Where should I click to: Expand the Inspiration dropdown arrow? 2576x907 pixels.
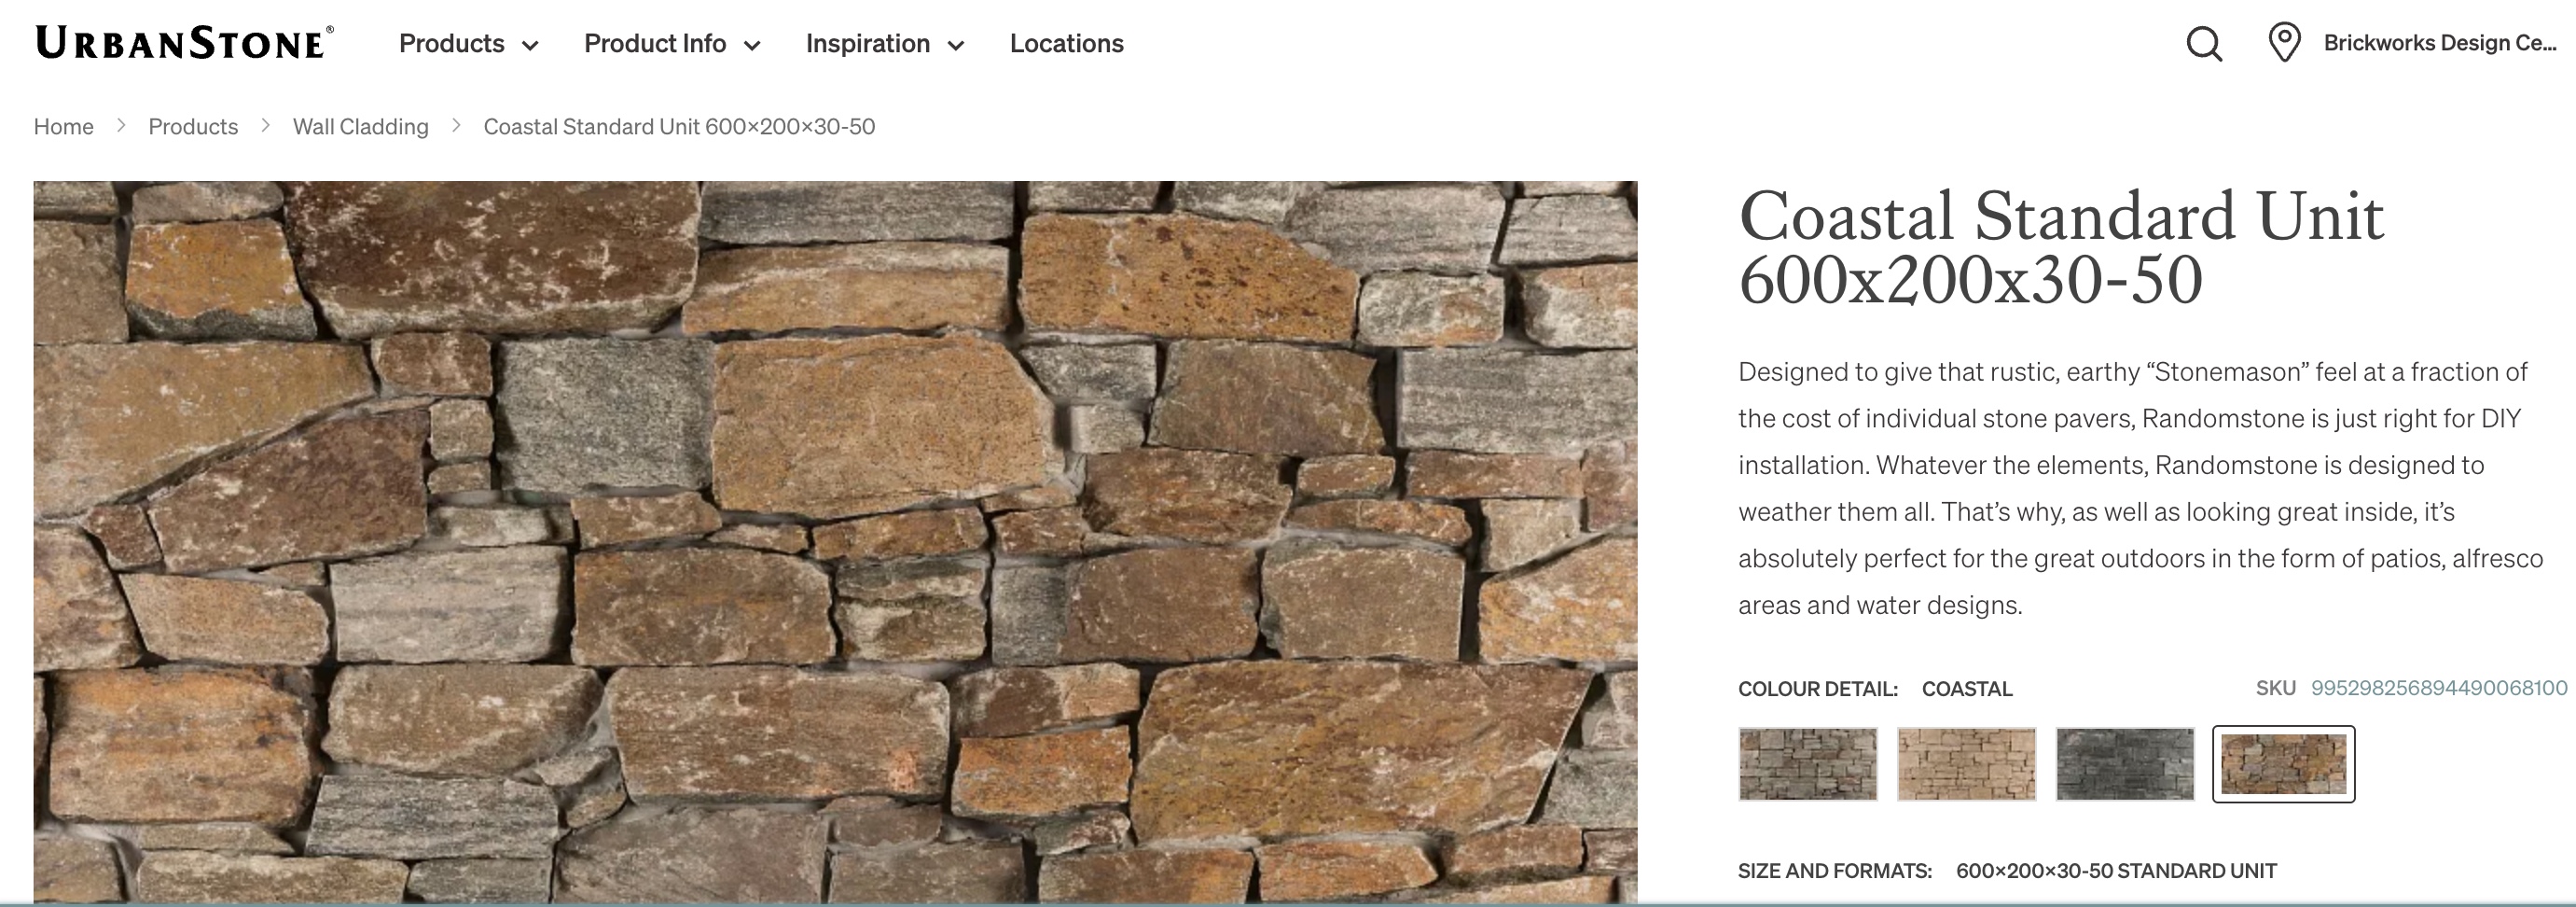[956, 45]
